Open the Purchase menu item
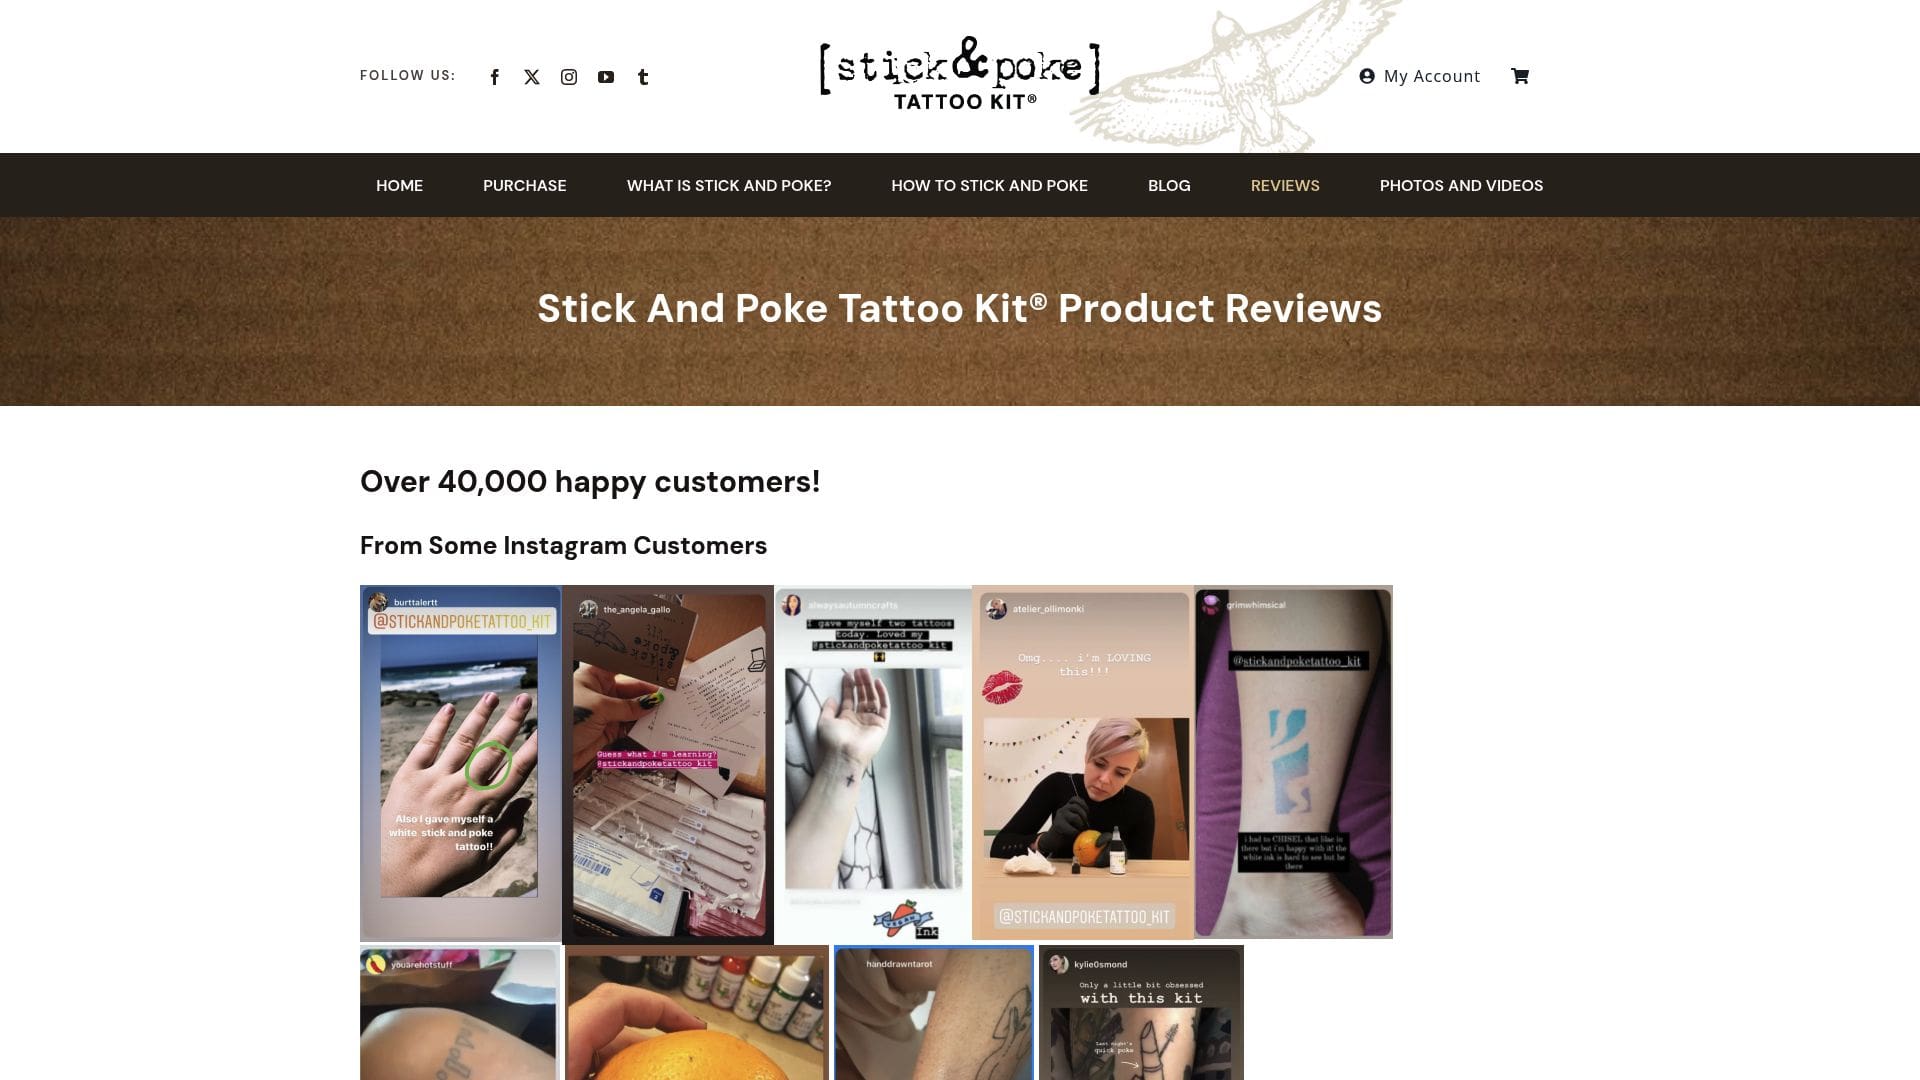Viewport: 1920px width, 1080px height. pyautogui.click(x=525, y=185)
